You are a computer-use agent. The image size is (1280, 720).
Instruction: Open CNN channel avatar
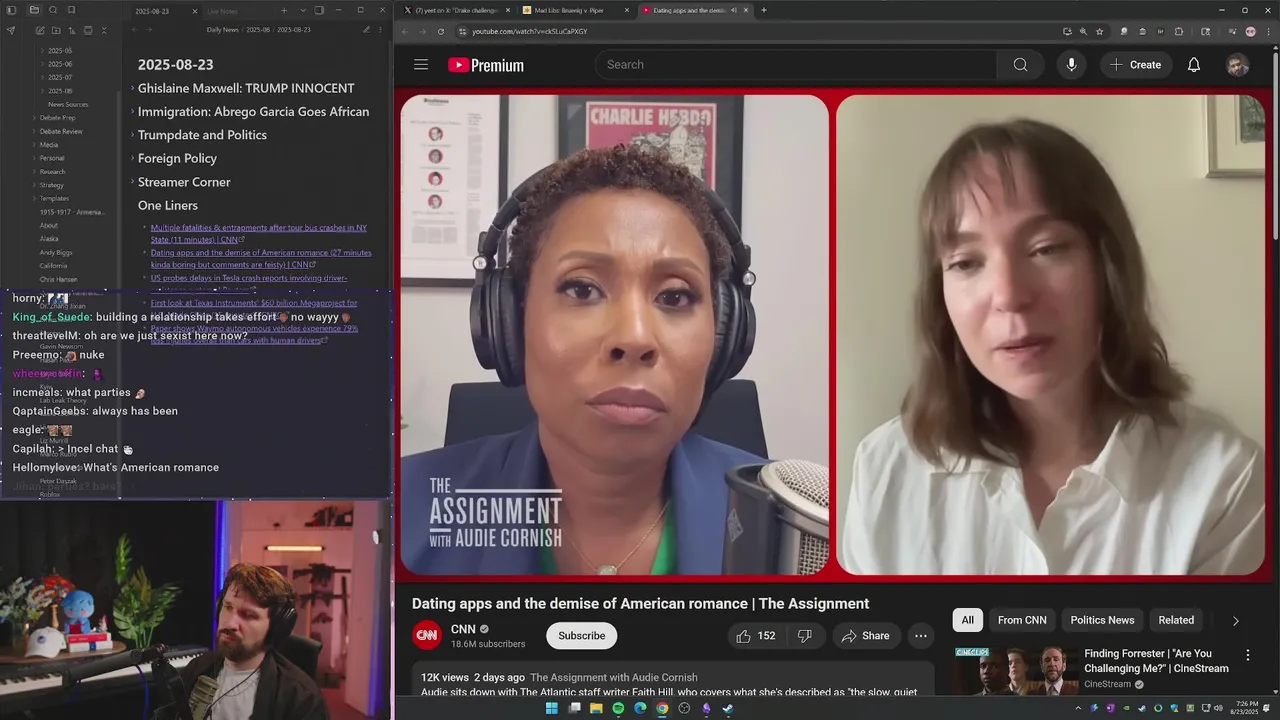coord(427,635)
